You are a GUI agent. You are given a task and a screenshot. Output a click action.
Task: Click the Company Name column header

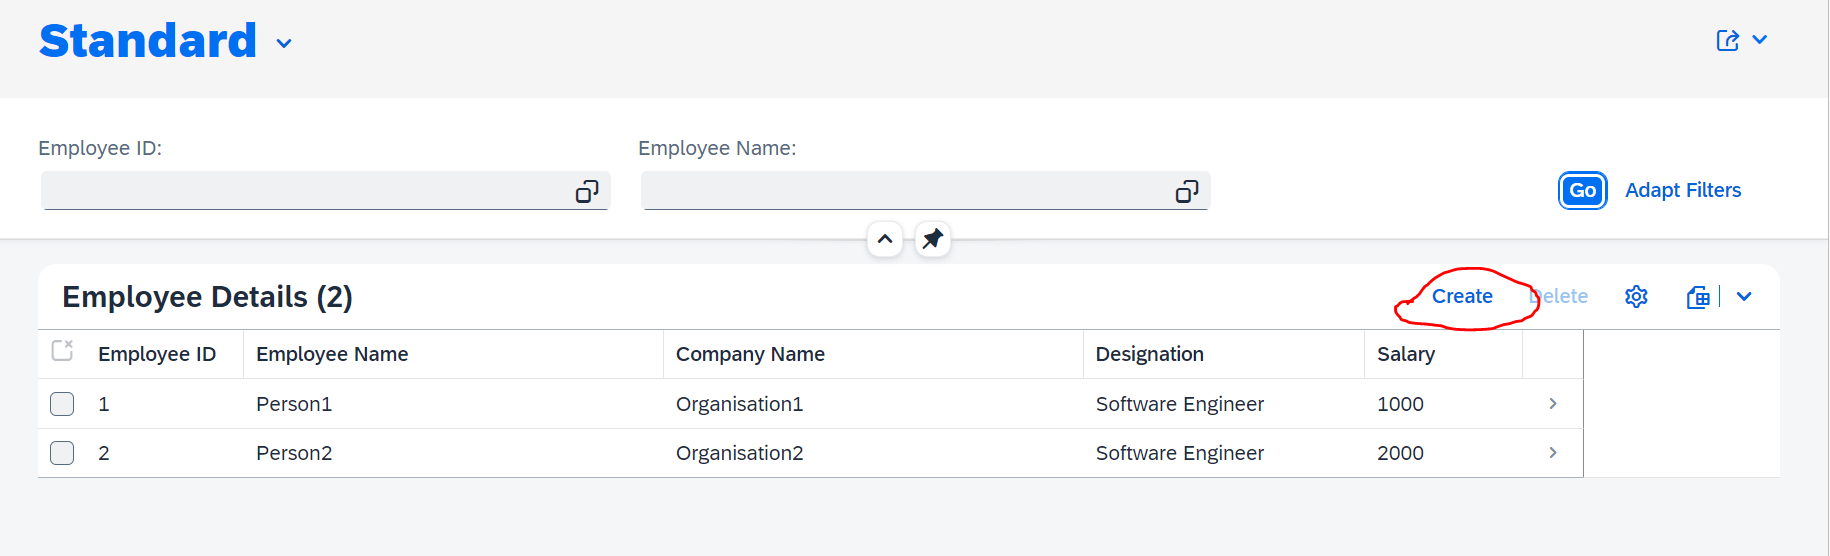pos(750,354)
